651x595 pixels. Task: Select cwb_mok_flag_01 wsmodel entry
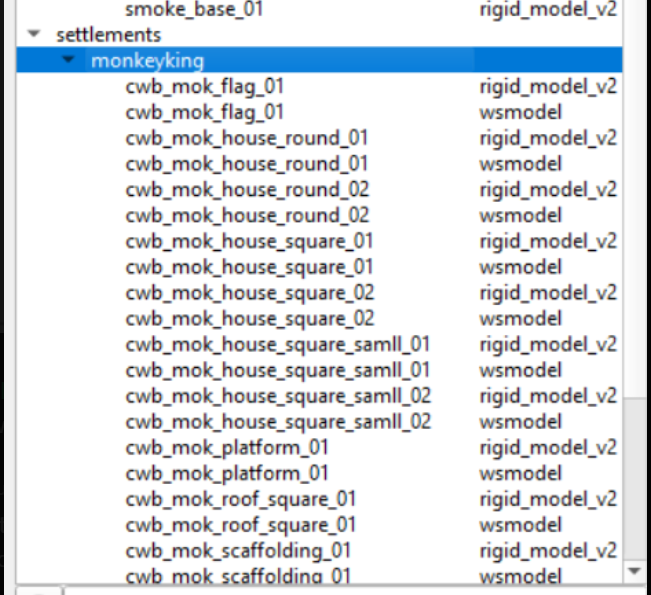click(319, 112)
